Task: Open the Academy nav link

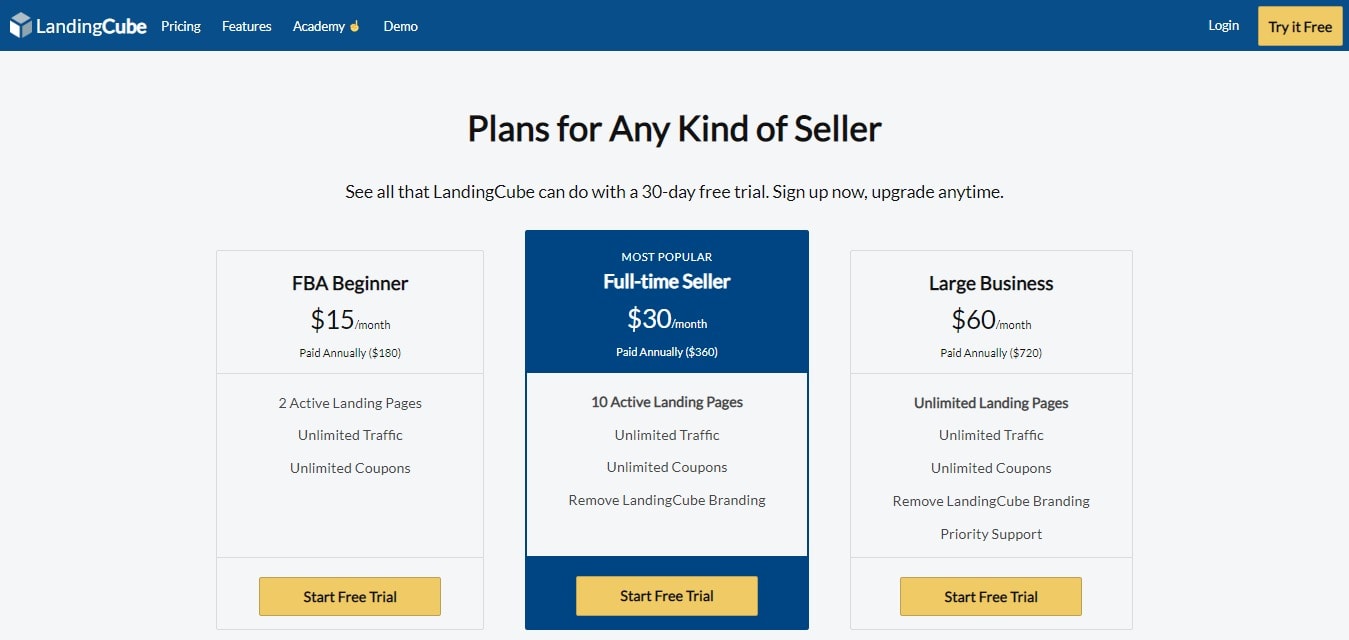Action: (x=319, y=26)
